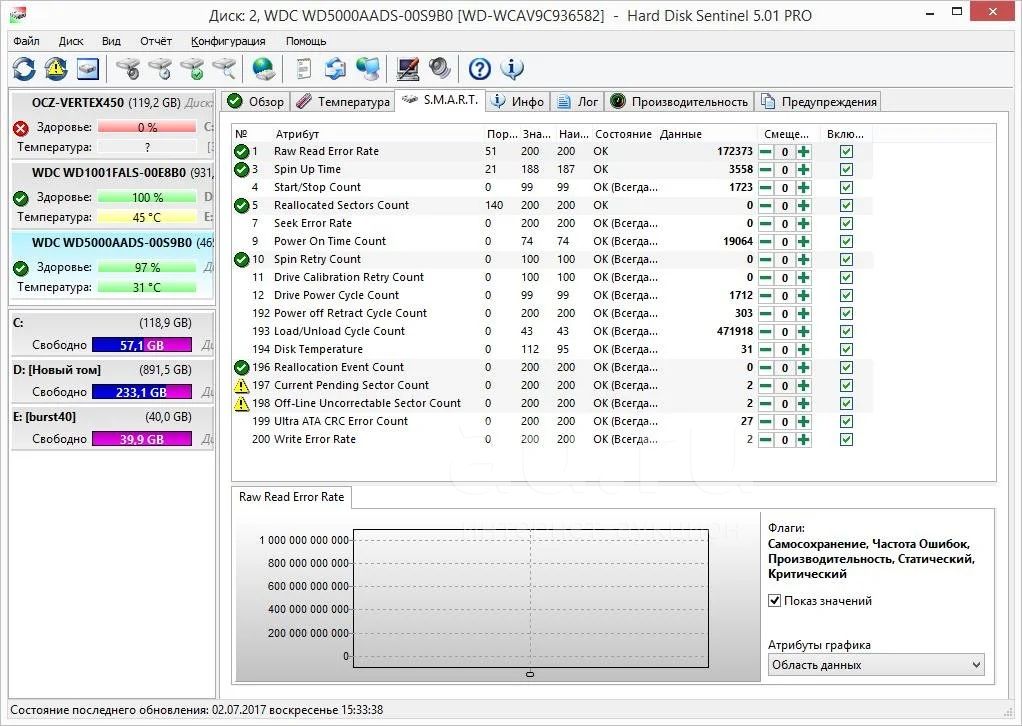This screenshot has height=726, width=1022.
Task: Click the minus offset button for Raw Read Error Rate
Action: click(x=766, y=152)
